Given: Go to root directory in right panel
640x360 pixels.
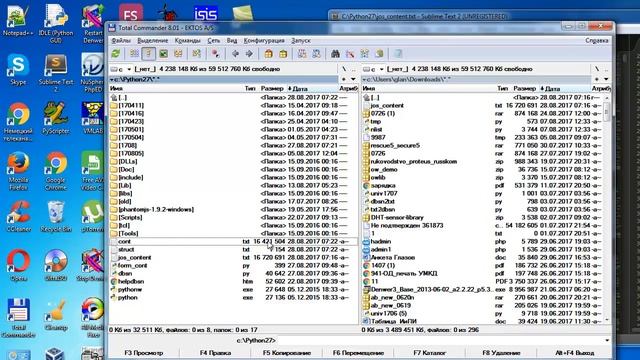Looking at the screenshot, I should pyautogui.click(x=597, y=69).
